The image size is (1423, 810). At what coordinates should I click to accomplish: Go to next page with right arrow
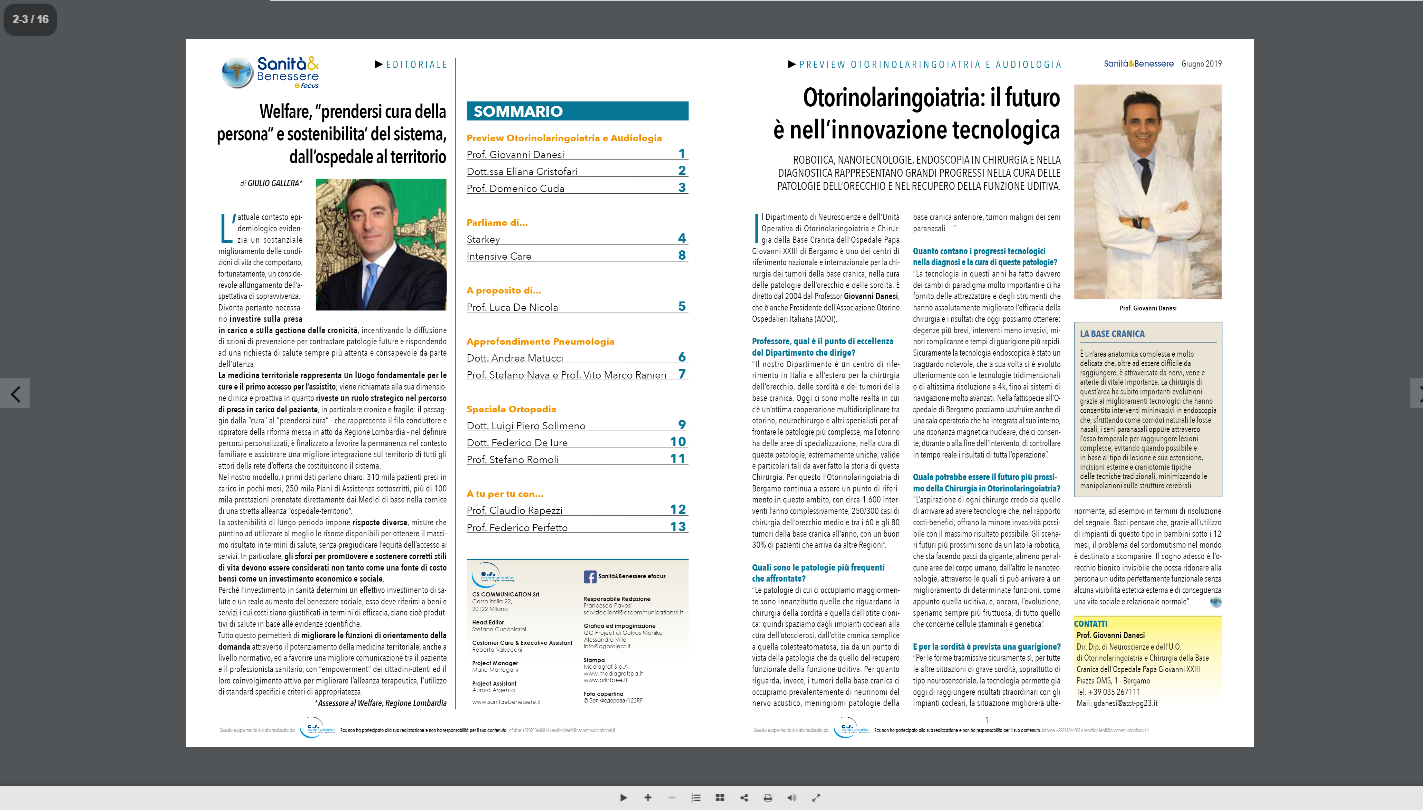point(1416,394)
